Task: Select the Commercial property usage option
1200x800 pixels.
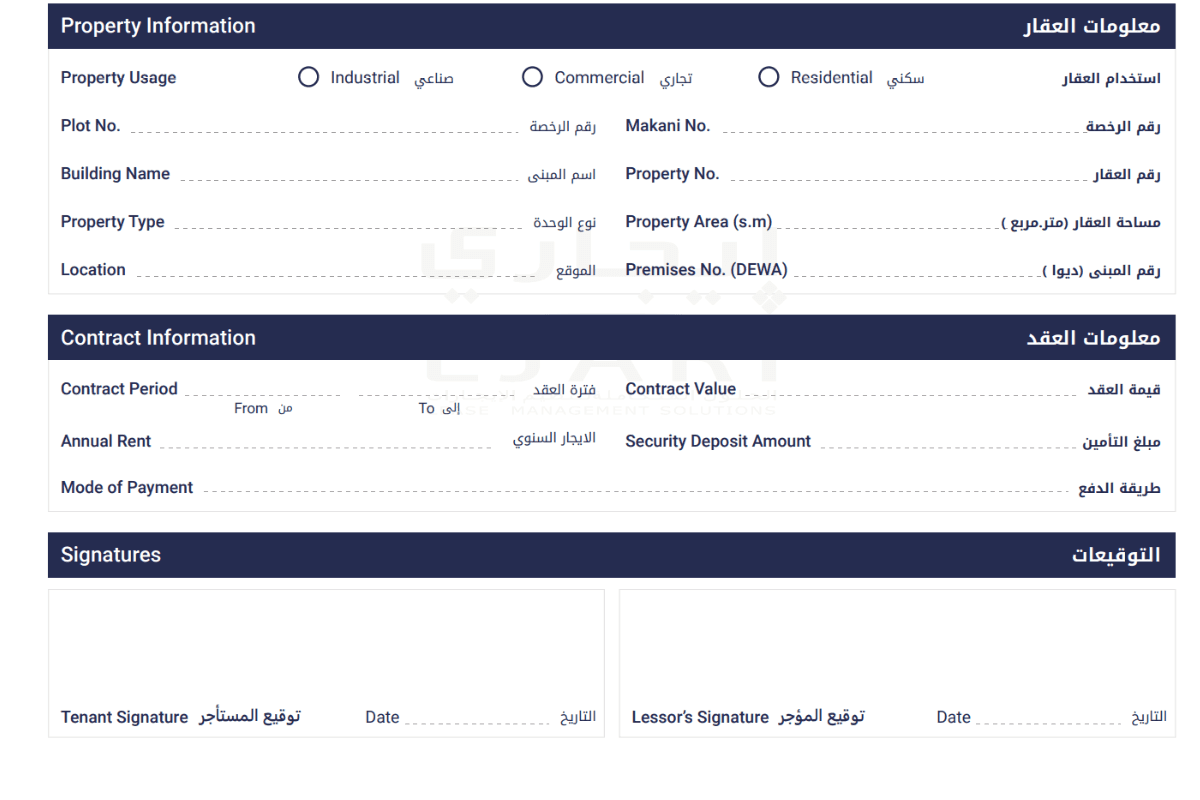Action: 533,77
